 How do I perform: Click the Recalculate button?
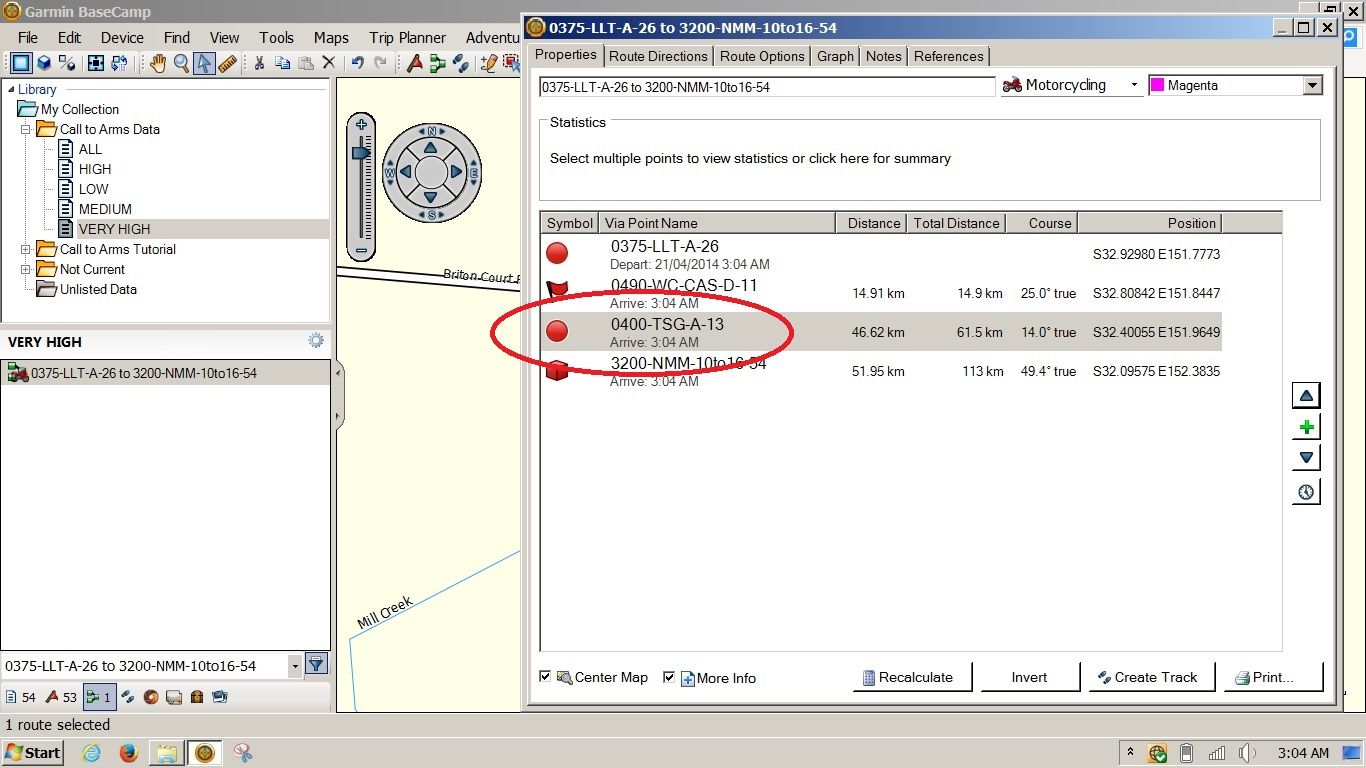pyautogui.click(x=914, y=677)
